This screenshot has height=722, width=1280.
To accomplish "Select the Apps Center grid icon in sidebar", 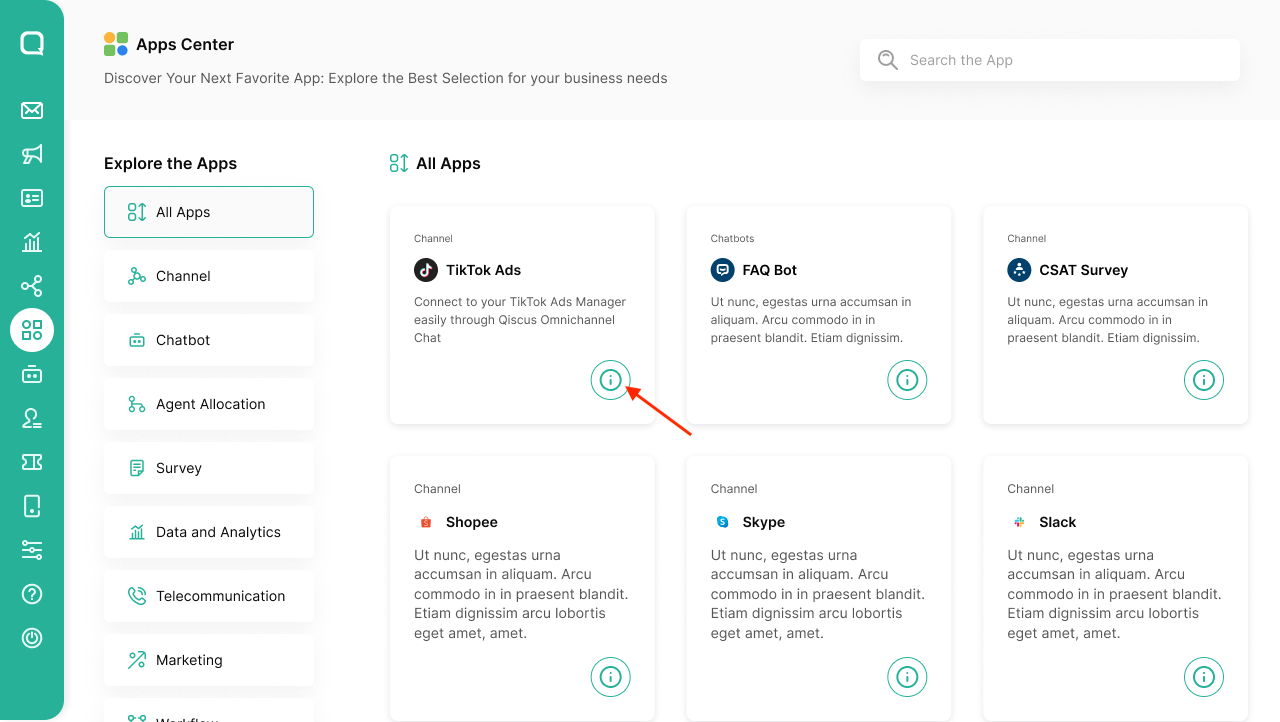I will point(32,330).
